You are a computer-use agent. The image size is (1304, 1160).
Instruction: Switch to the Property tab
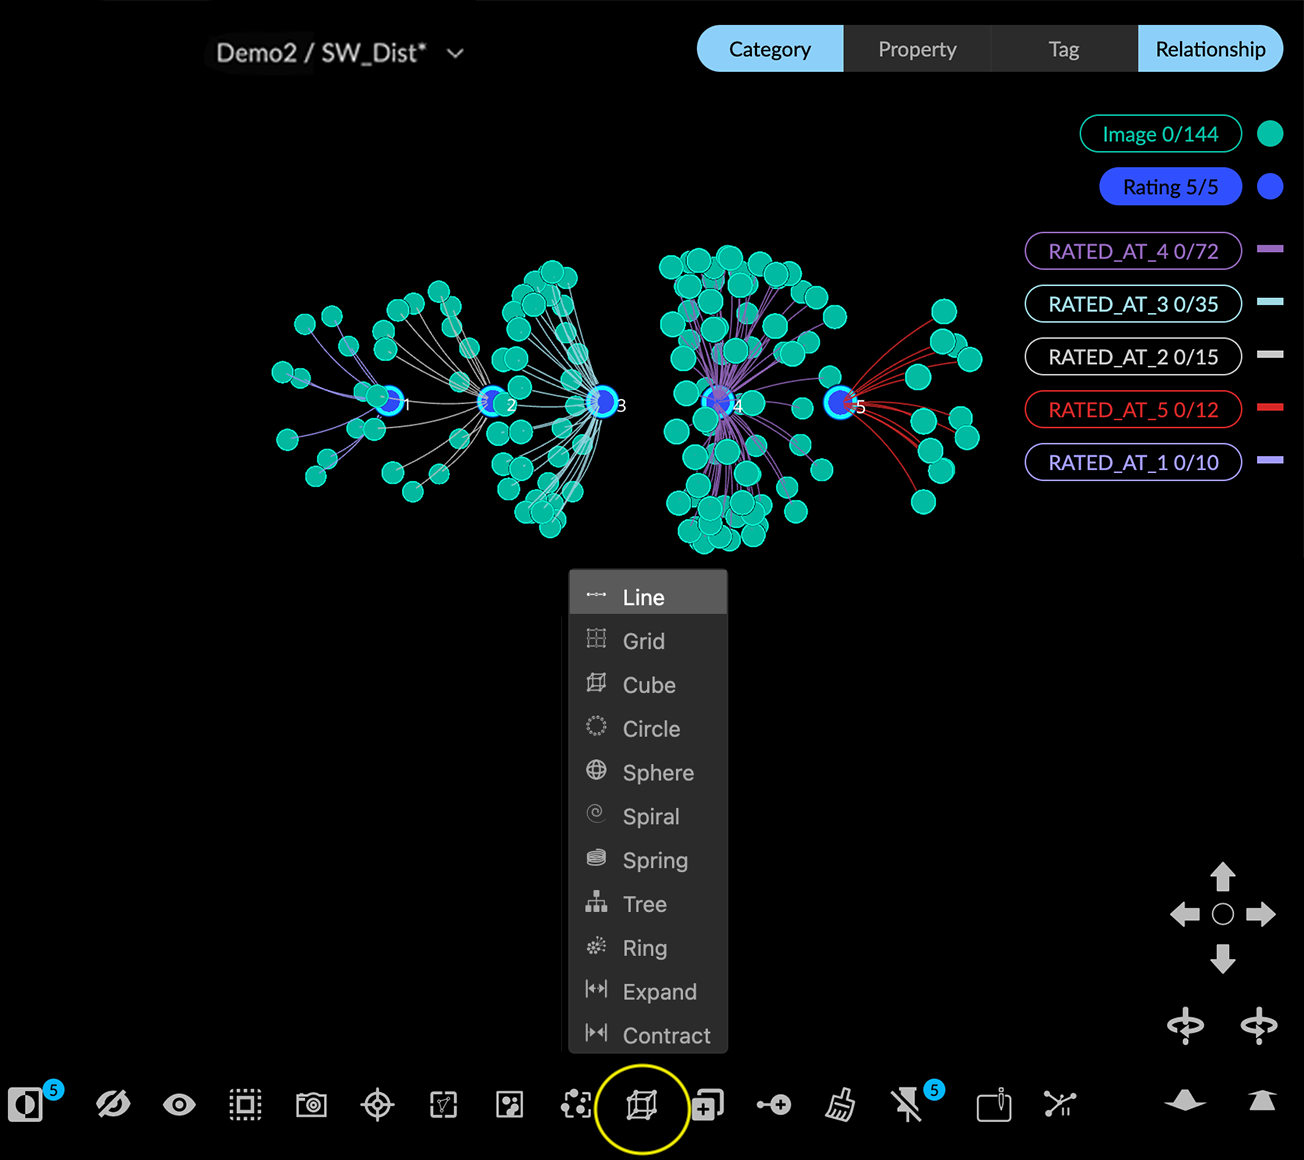[x=917, y=49]
